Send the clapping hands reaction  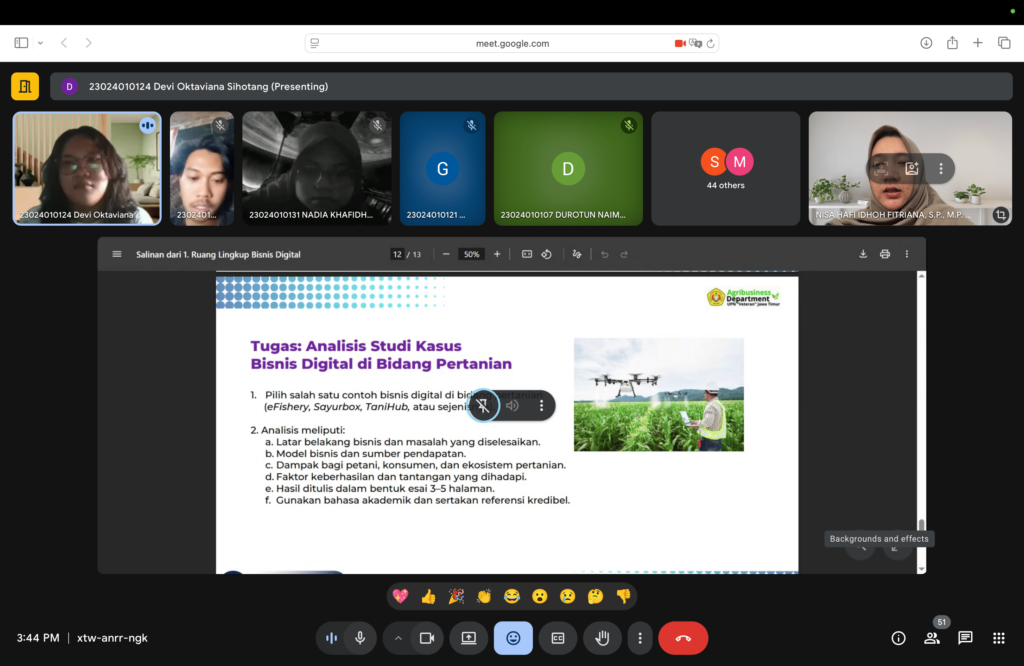pyautogui.click(x=484, y=596)
